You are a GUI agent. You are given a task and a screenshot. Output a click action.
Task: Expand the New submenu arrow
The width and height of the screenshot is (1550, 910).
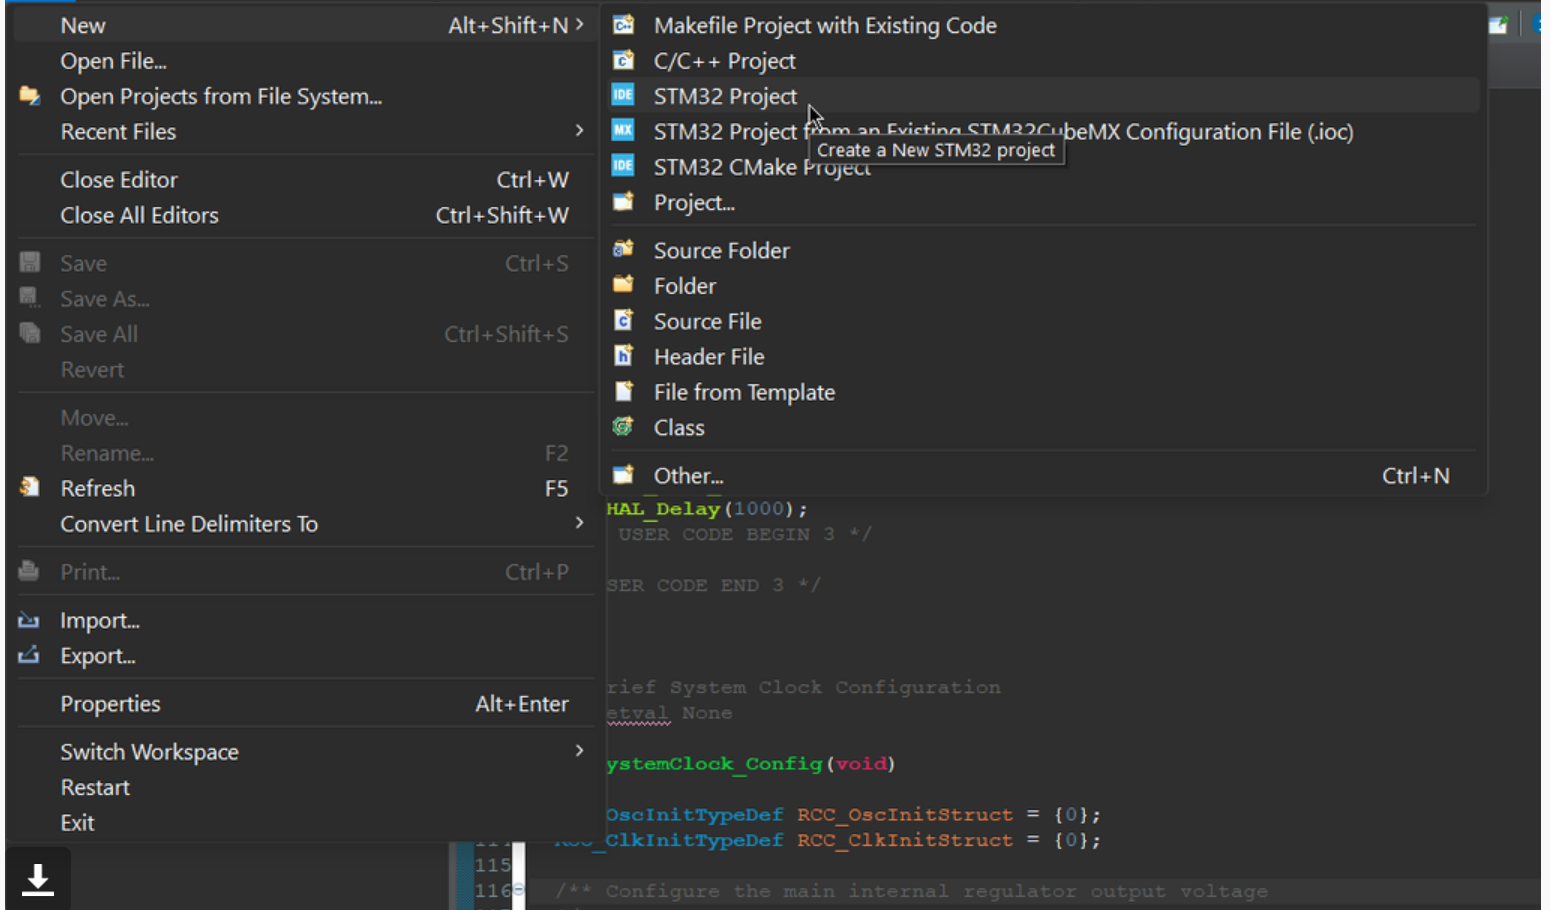[579, 24]
